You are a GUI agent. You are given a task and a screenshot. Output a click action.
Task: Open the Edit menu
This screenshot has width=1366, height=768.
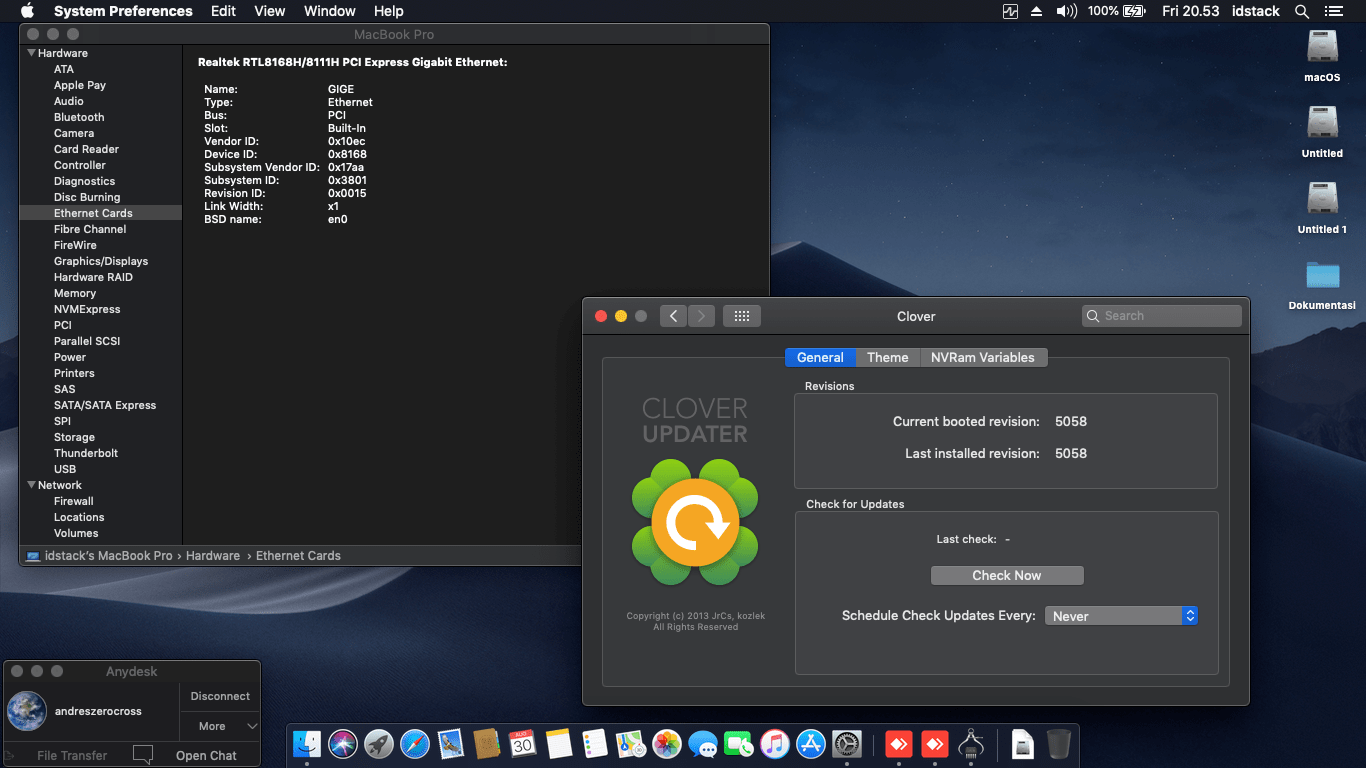[x=224, y=11]
